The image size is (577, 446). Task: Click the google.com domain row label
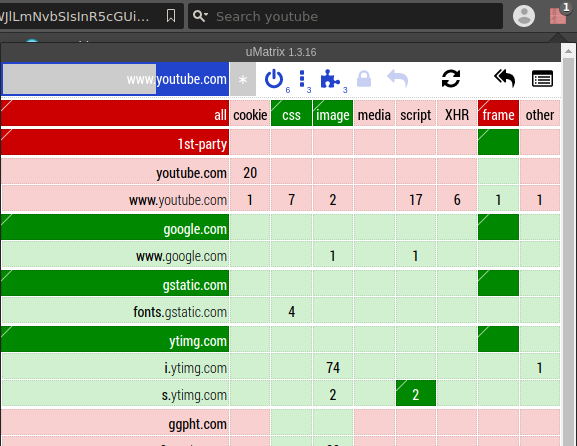point(115,227)
